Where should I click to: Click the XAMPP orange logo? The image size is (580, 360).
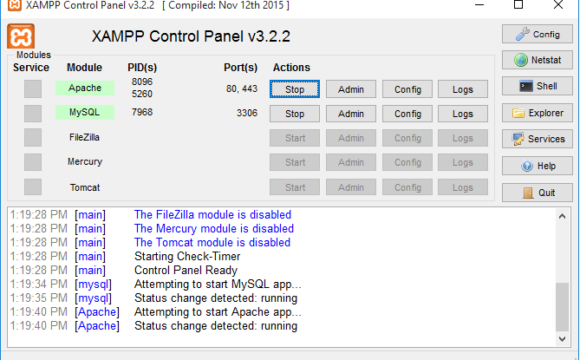click(21, 36)
